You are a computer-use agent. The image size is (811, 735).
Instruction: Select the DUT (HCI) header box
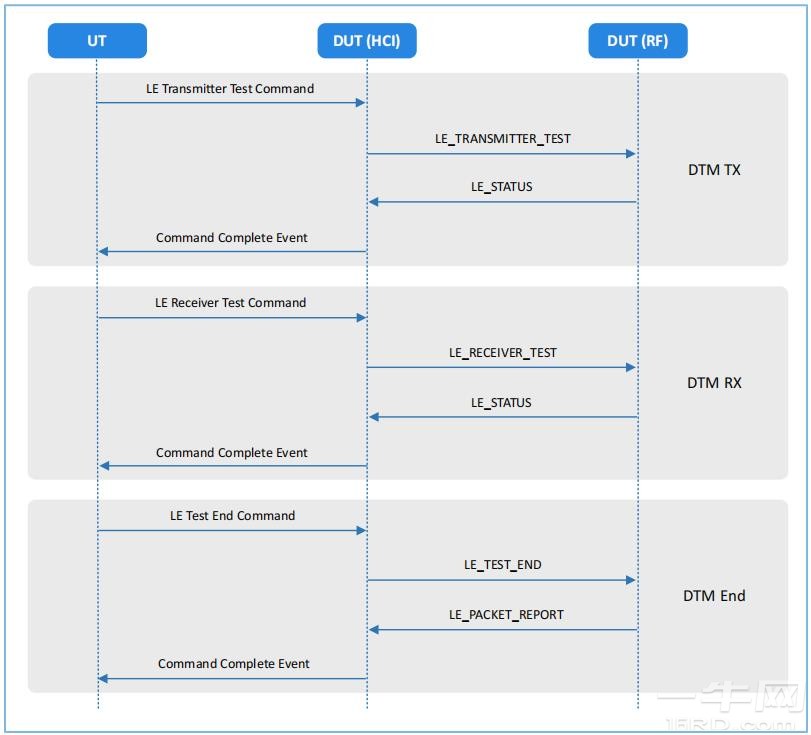pos(367,41)
